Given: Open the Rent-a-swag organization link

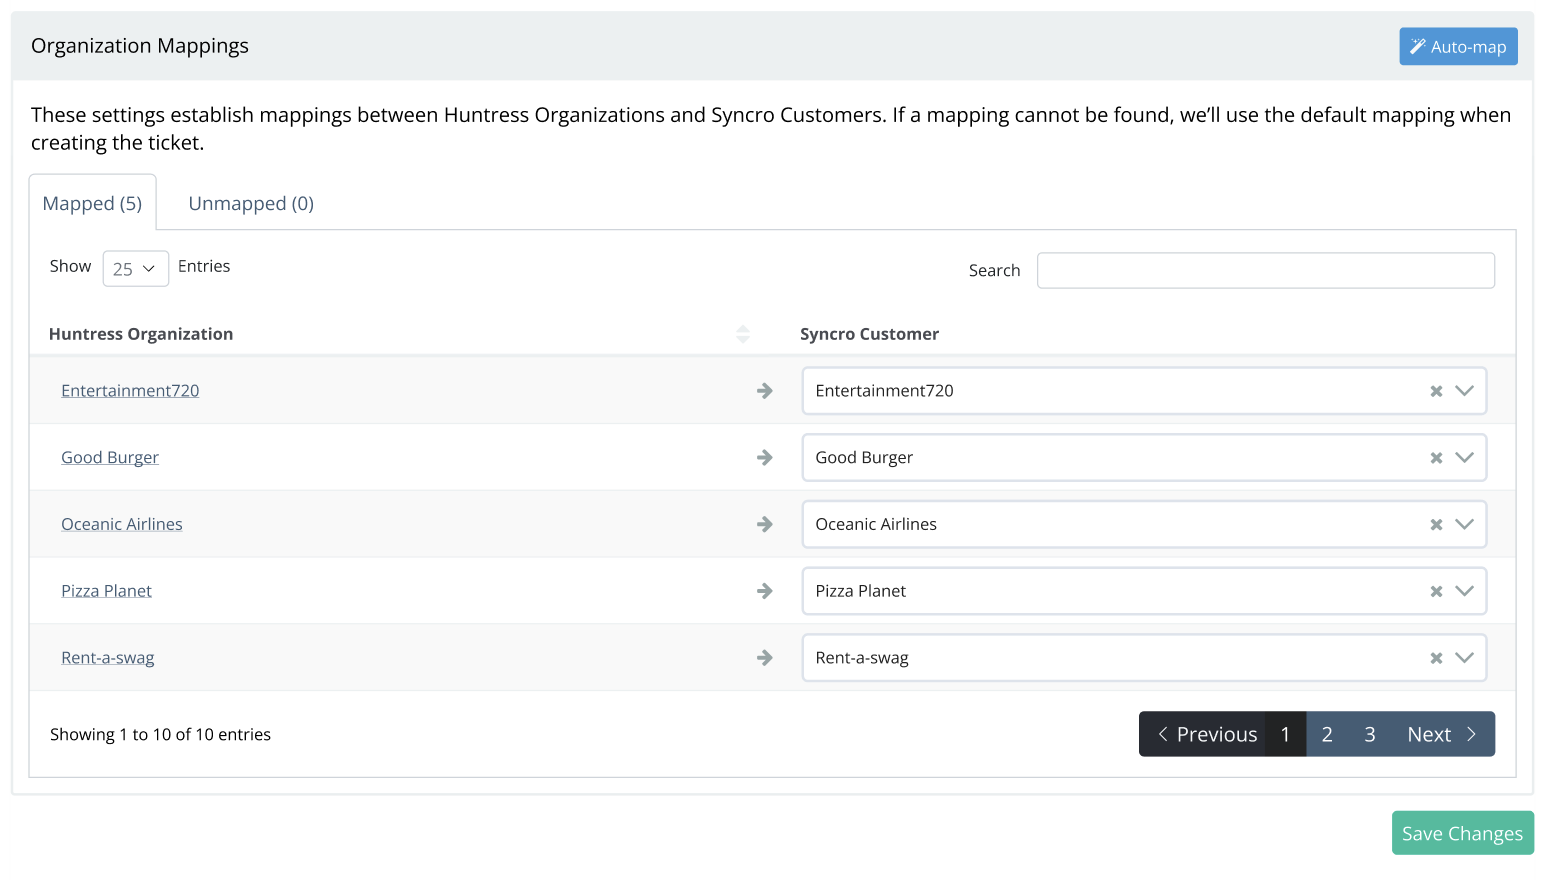Looking at the screenshot, I should click(108, 658).
